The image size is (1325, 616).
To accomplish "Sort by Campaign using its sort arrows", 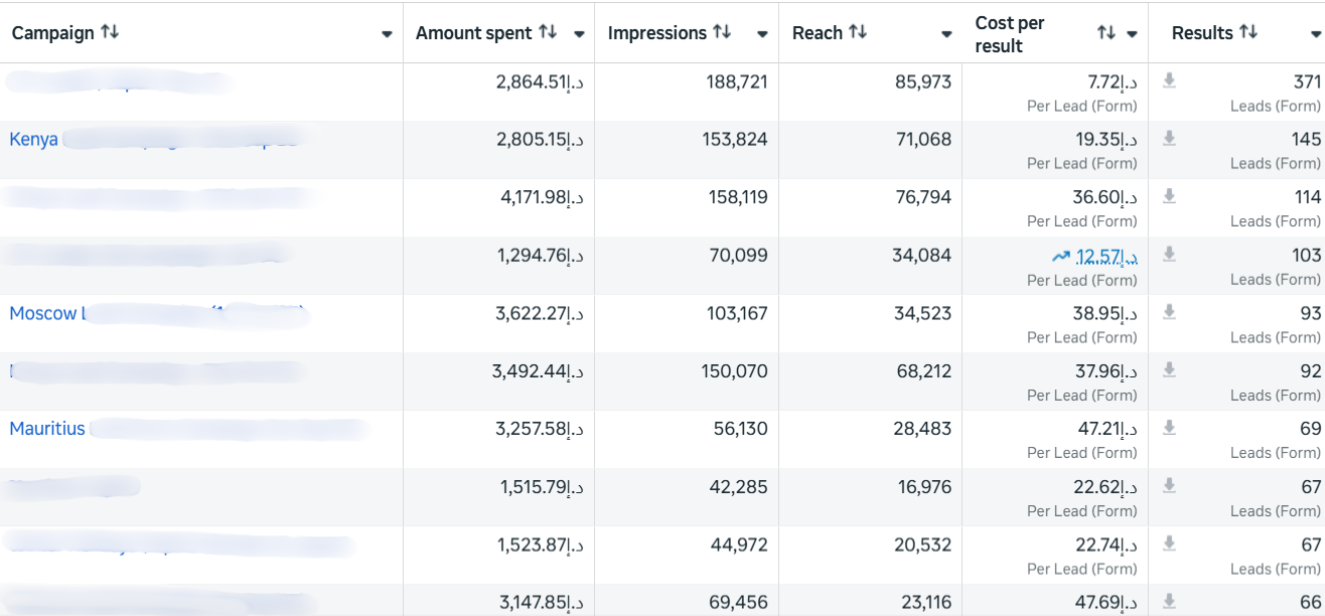I will (110, 33).
